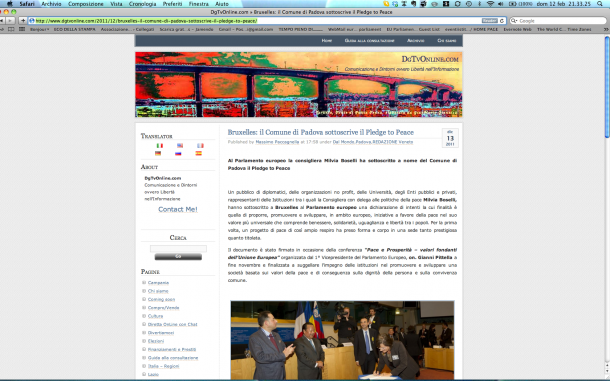
Task: Open the EU Parliament Guest List bookmark
Action: (413, 29)
